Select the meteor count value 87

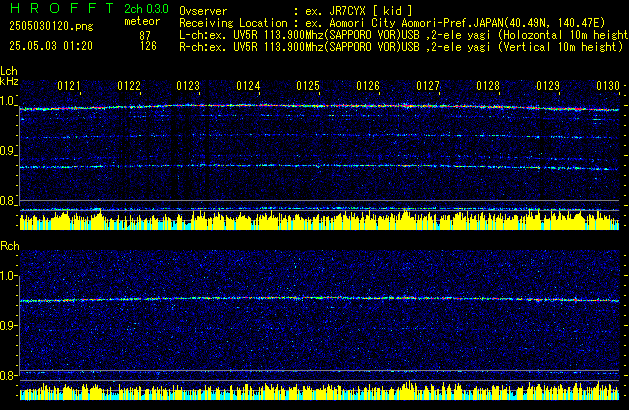[x=145, y=36]
